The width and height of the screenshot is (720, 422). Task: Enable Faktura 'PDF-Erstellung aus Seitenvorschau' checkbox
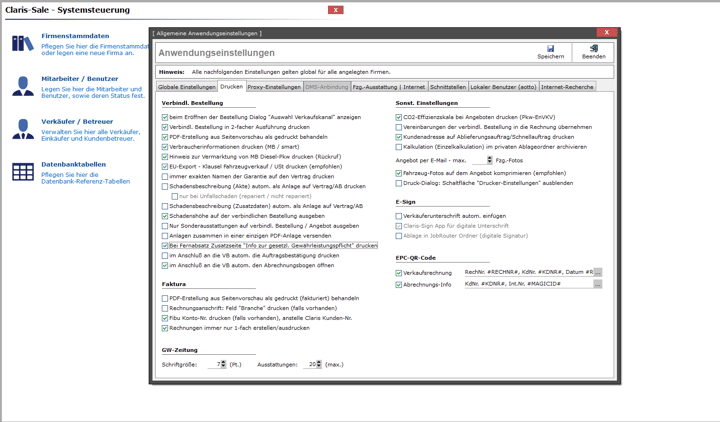pyautogui.click(x=165, y=298)
